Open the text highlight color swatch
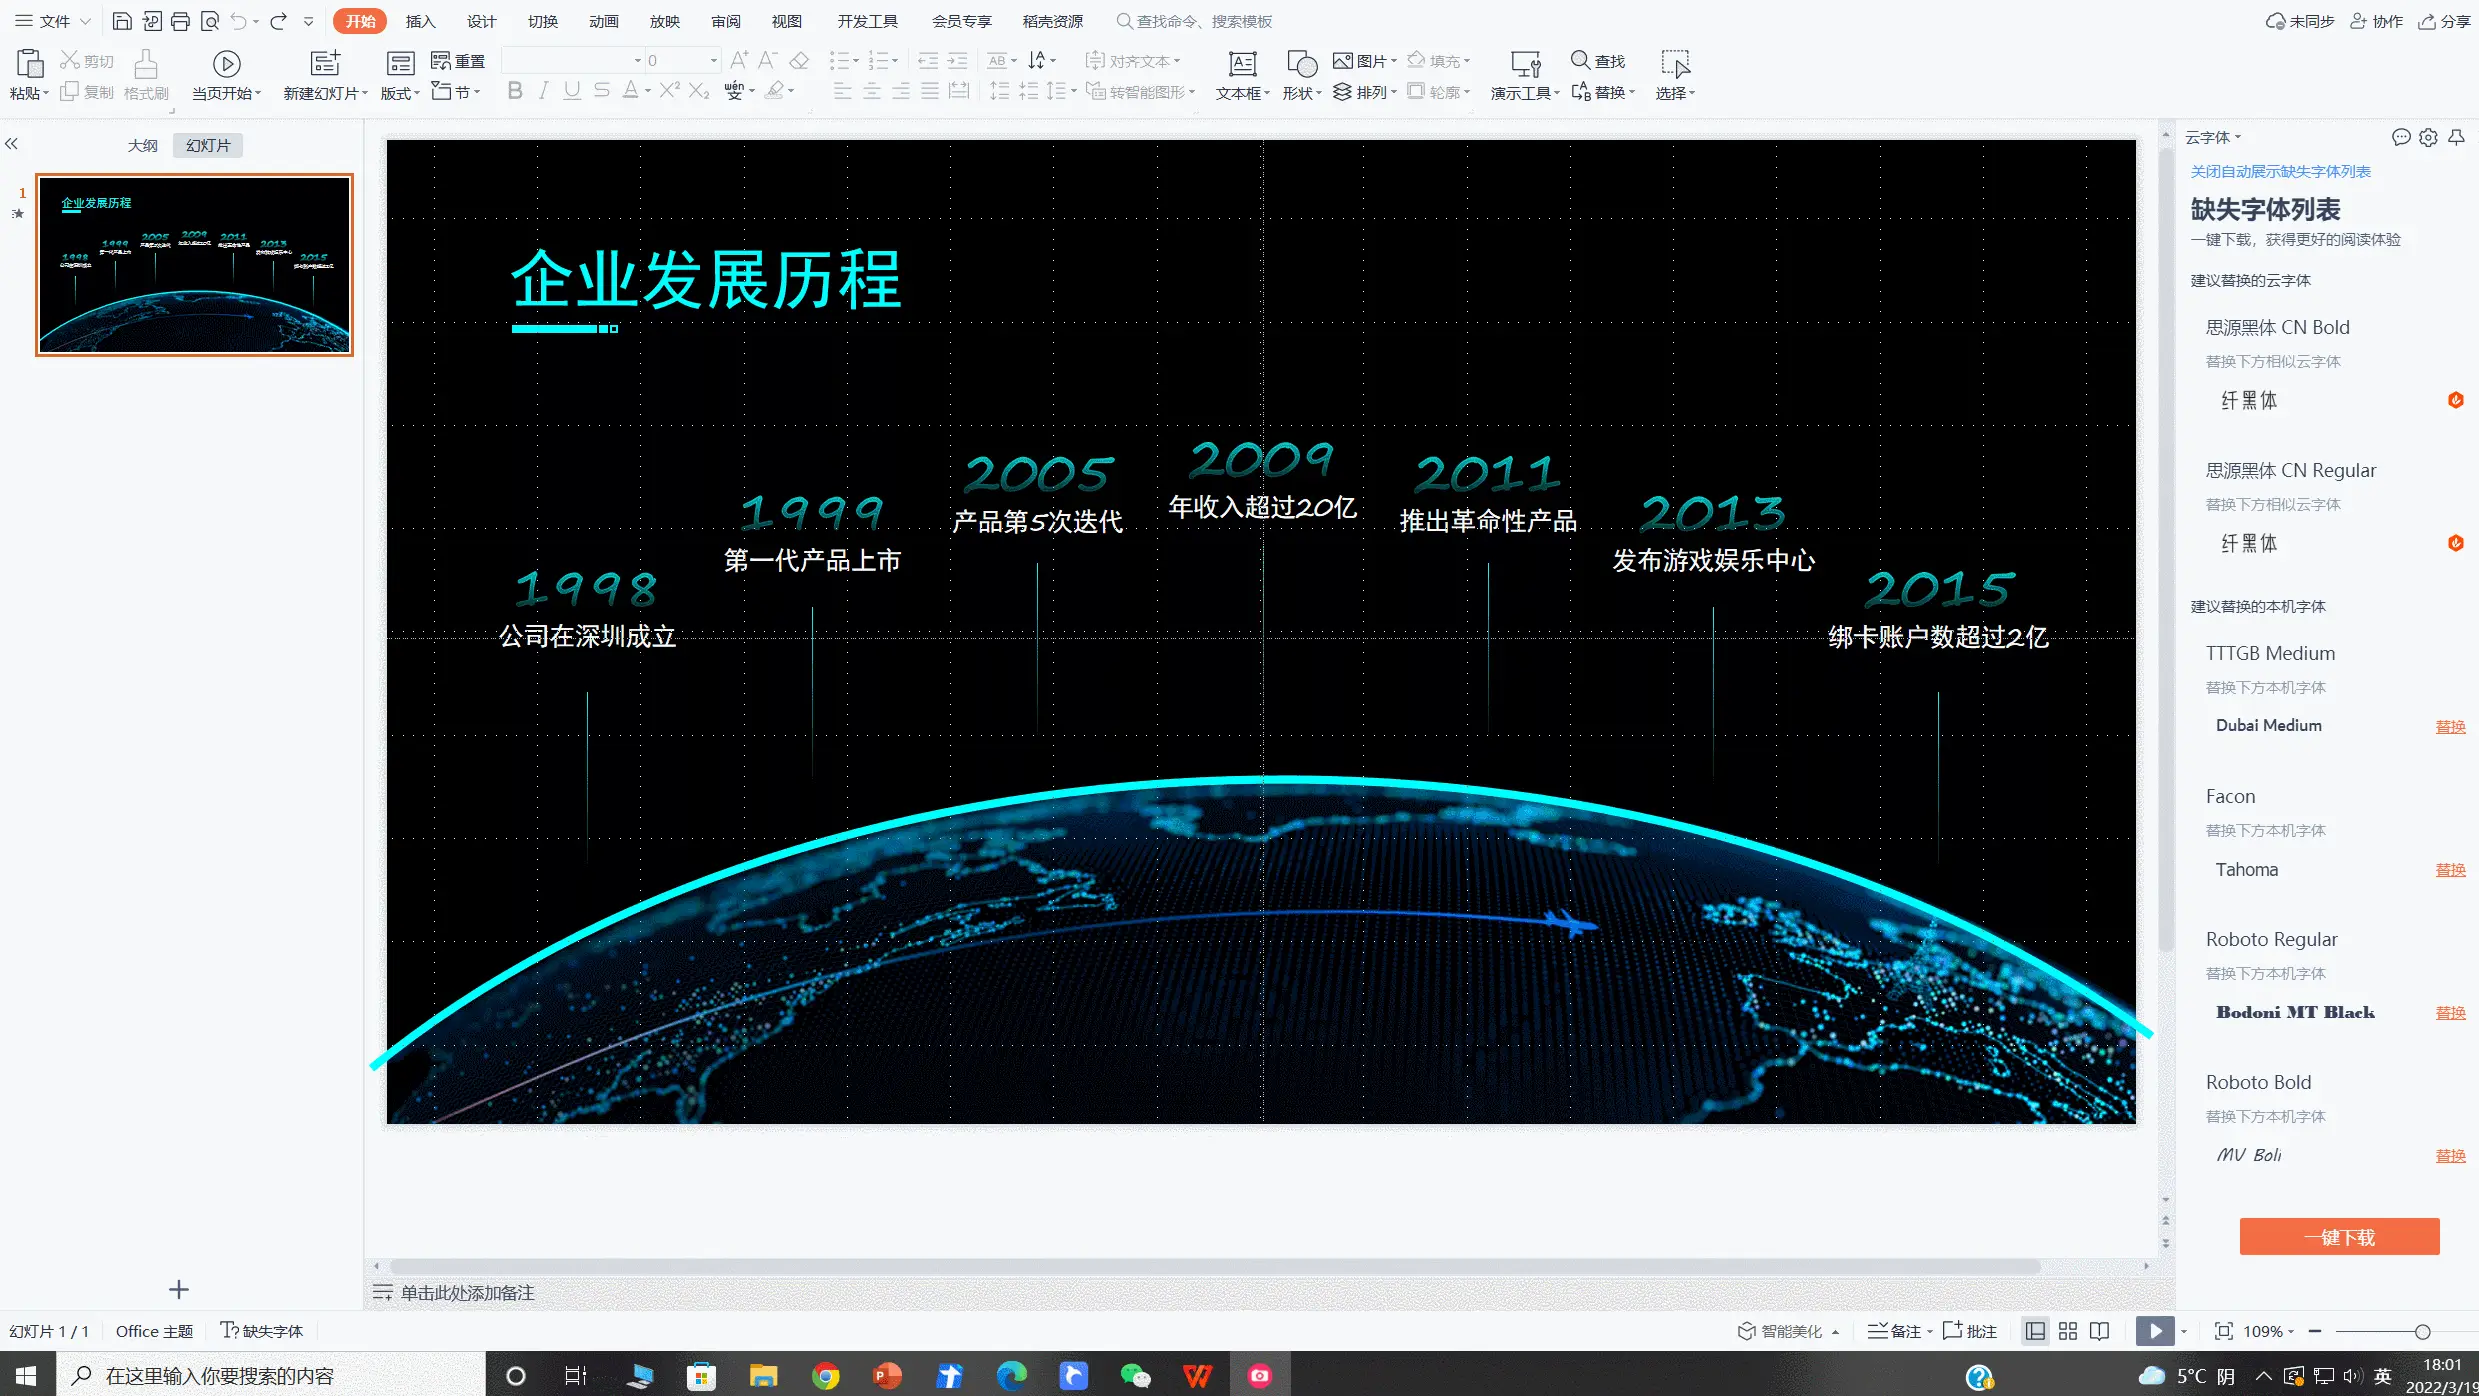Image resolution: width=2479 pixels, height=1396 pixels. [774, 91]
